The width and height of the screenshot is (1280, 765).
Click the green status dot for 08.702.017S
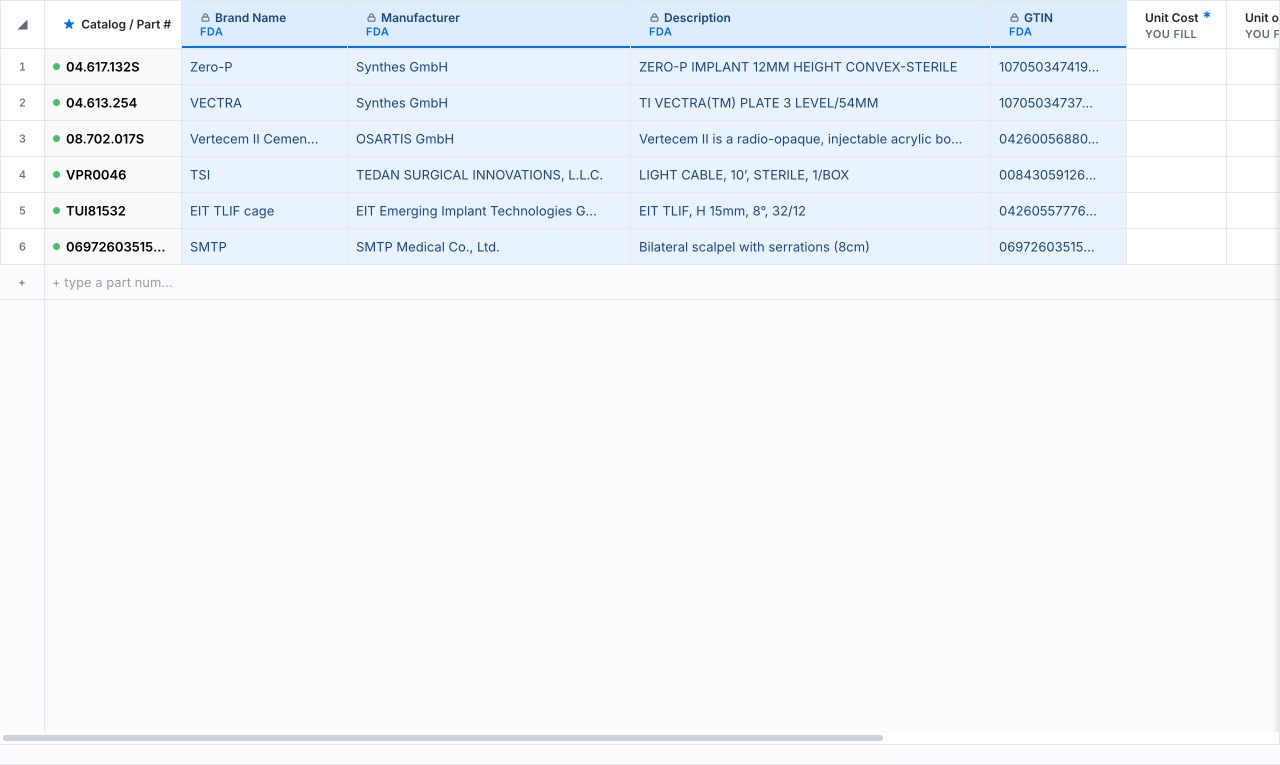coord(57,139)
